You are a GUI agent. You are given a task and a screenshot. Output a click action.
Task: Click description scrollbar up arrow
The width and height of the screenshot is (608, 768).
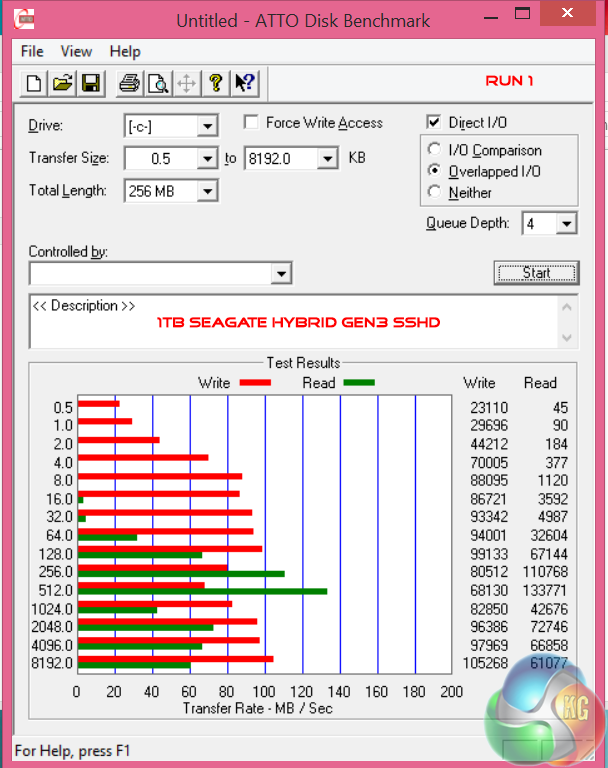pyautogui.click(x=567, y=308)
